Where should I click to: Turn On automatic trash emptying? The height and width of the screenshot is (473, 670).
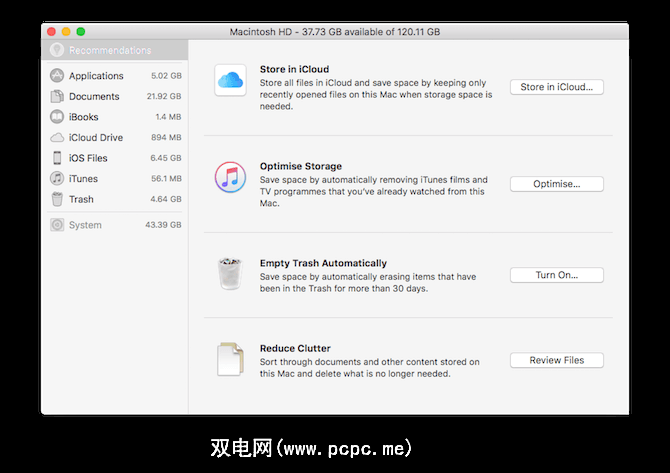click(x=557, y=275)
